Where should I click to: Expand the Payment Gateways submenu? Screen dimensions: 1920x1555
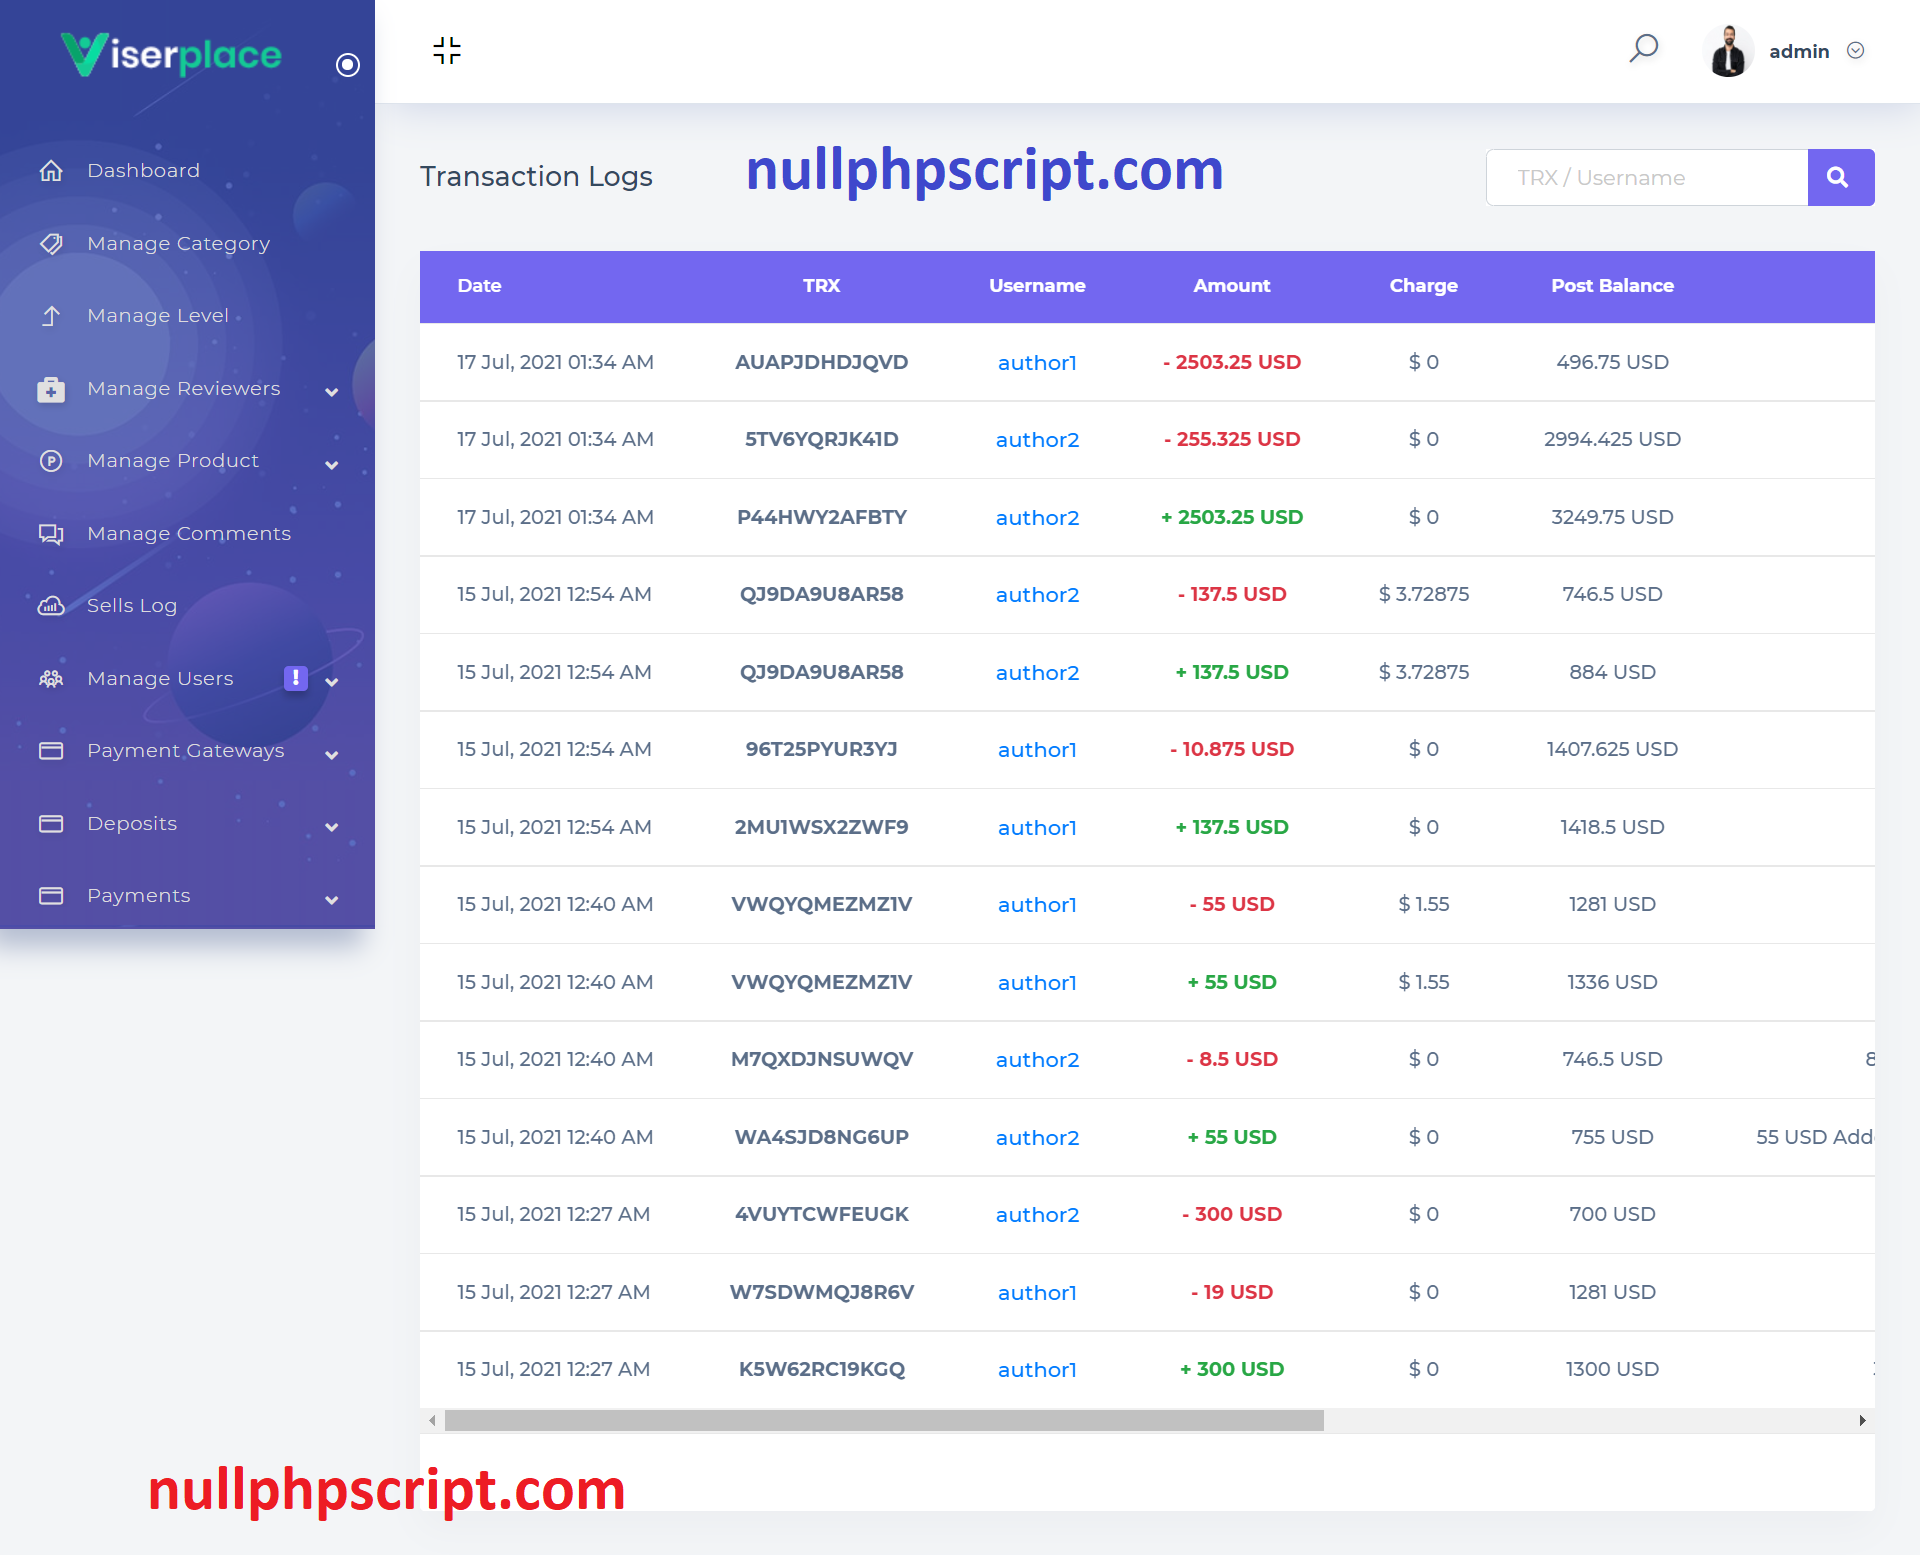(x=332, y=755)
